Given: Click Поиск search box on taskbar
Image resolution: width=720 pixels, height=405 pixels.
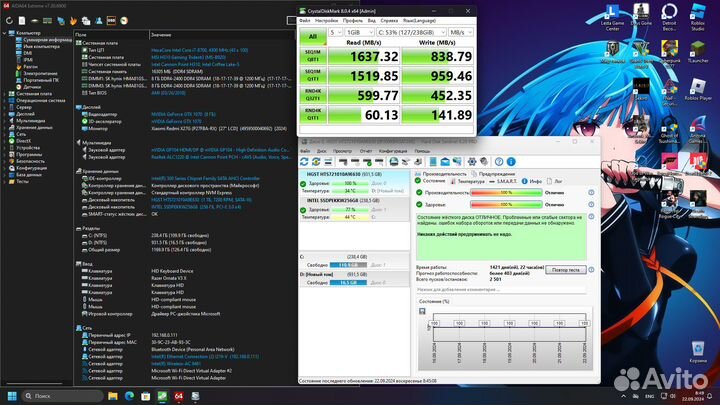Looking at the screenshot, I should (62, 396).
